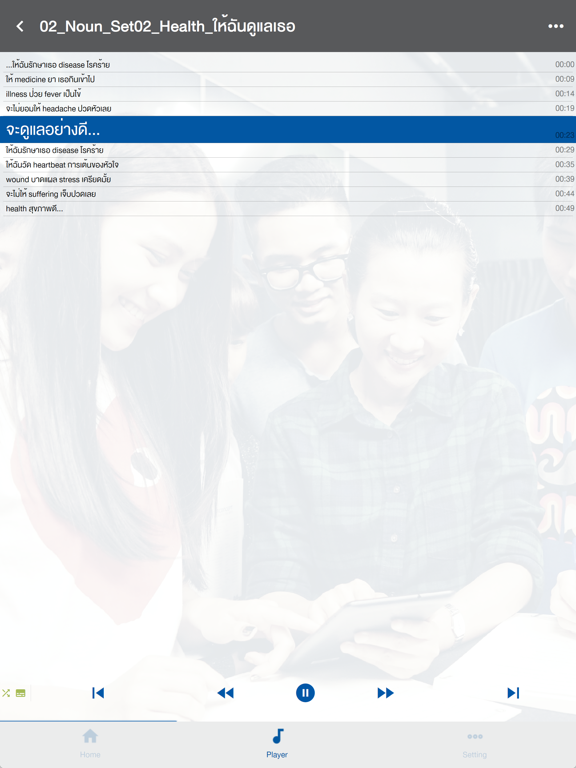Select lyric line 'ให้ medicine ยา เธอกินเข้าไป'

[288, 79]
